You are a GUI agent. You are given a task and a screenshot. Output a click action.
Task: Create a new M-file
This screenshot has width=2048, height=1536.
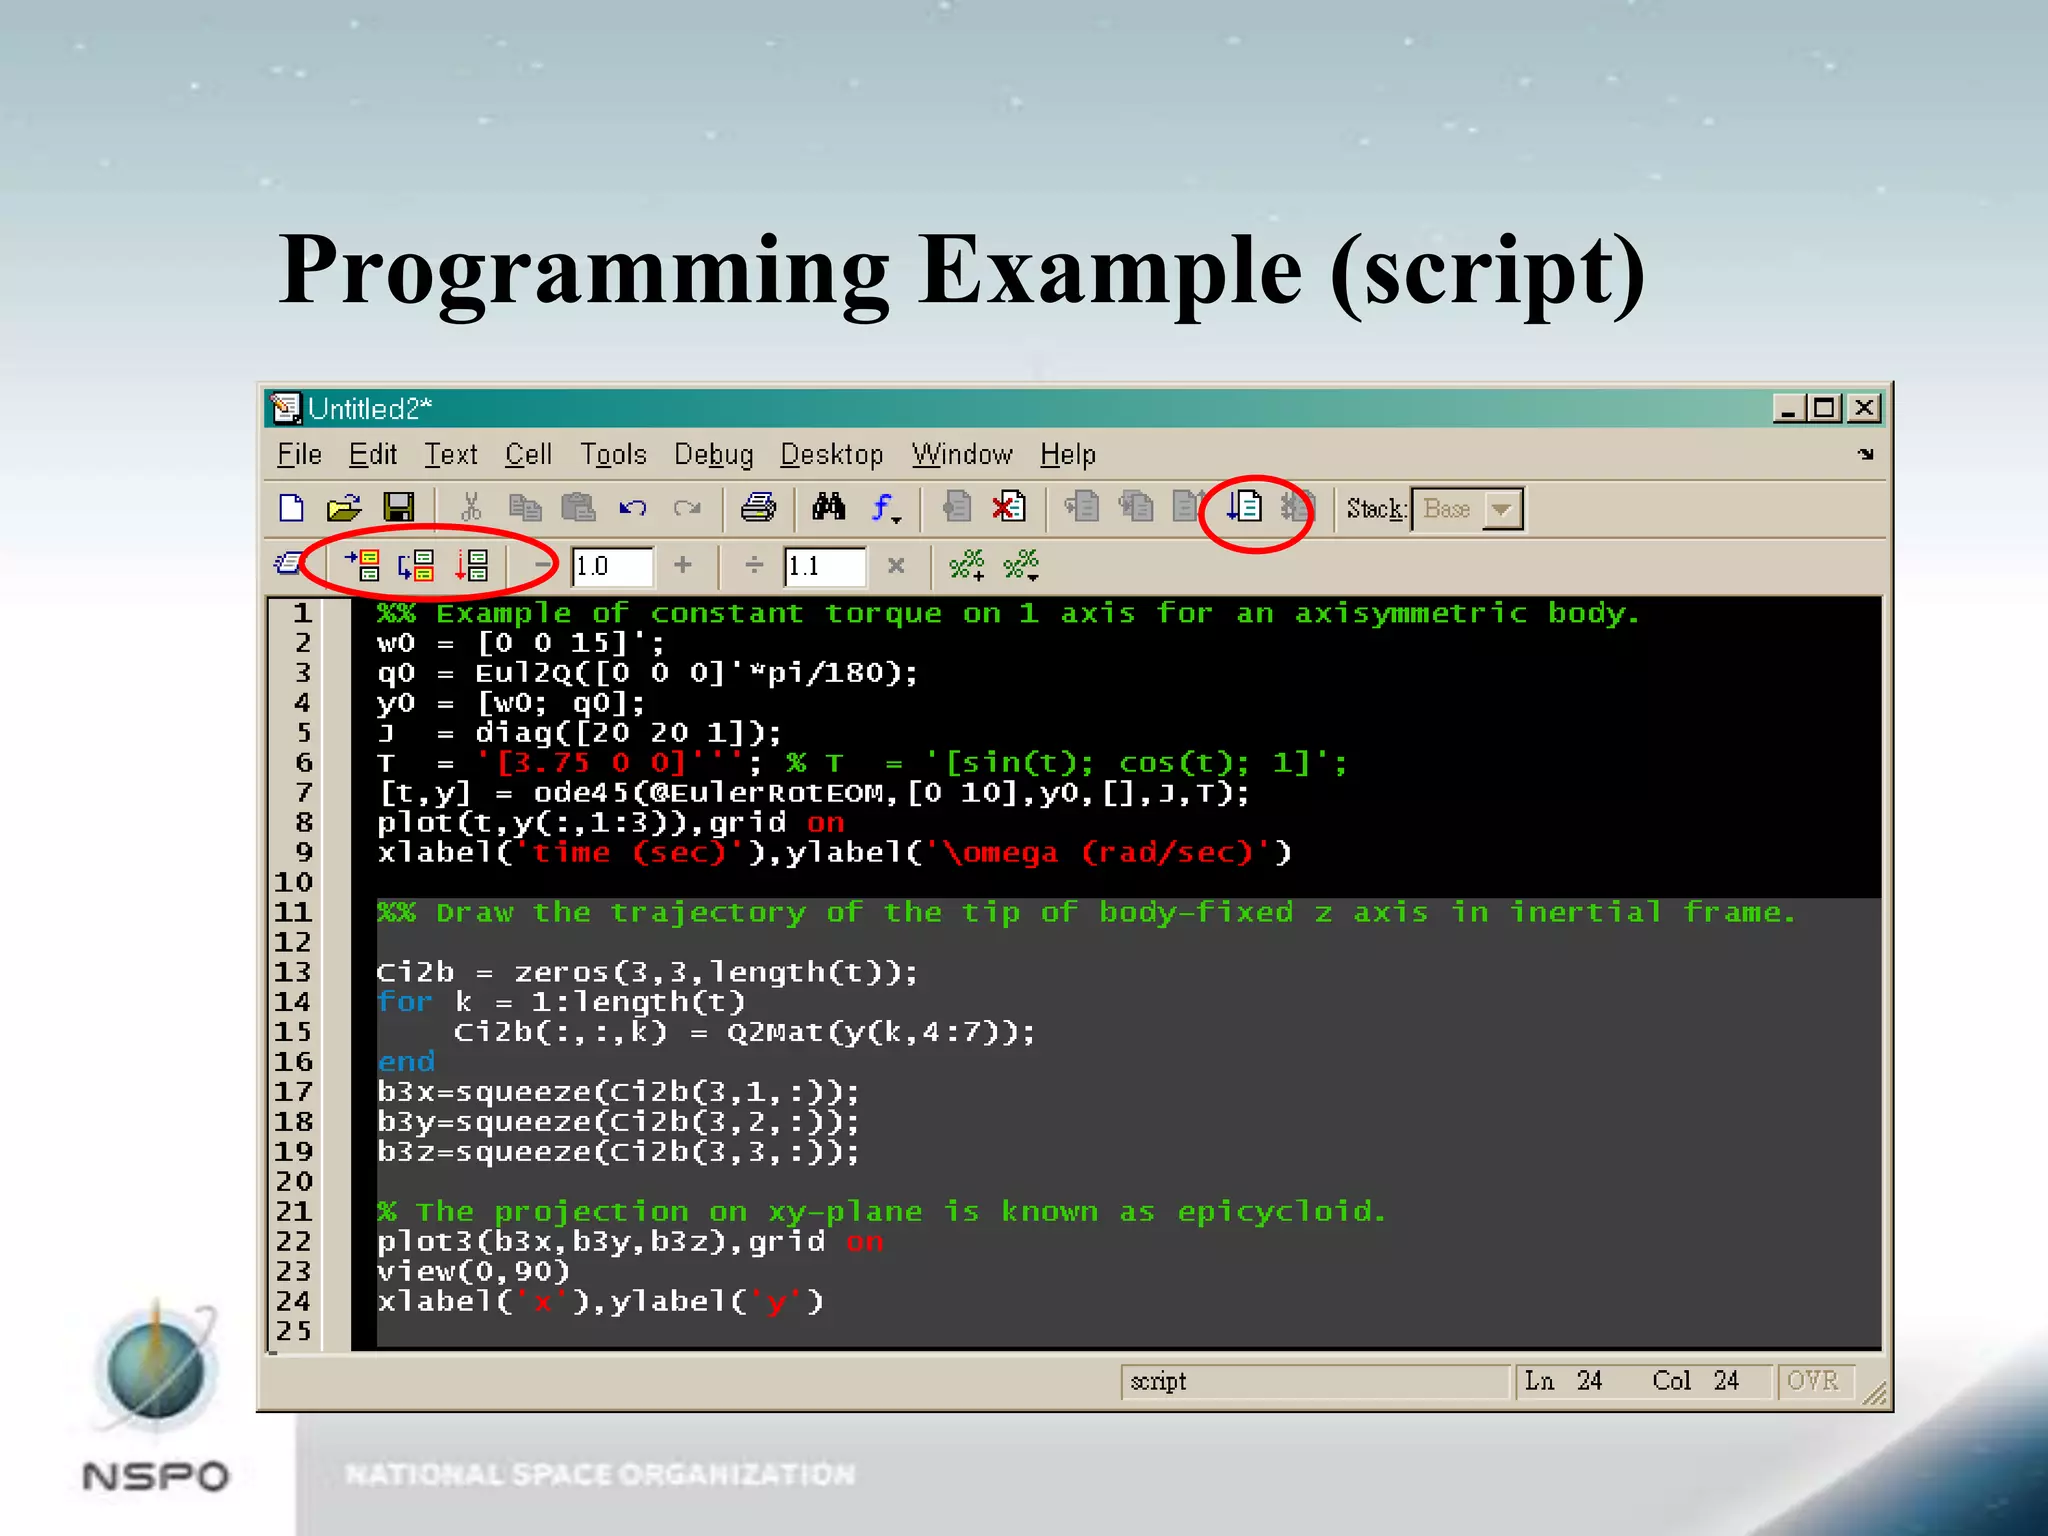(x=291, y=508)
